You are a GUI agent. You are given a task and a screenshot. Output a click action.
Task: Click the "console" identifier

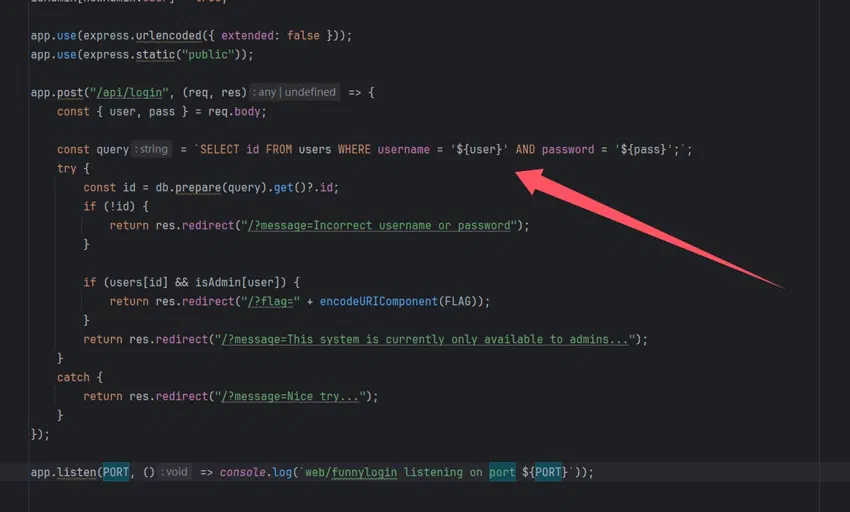[x=243, y=472]
